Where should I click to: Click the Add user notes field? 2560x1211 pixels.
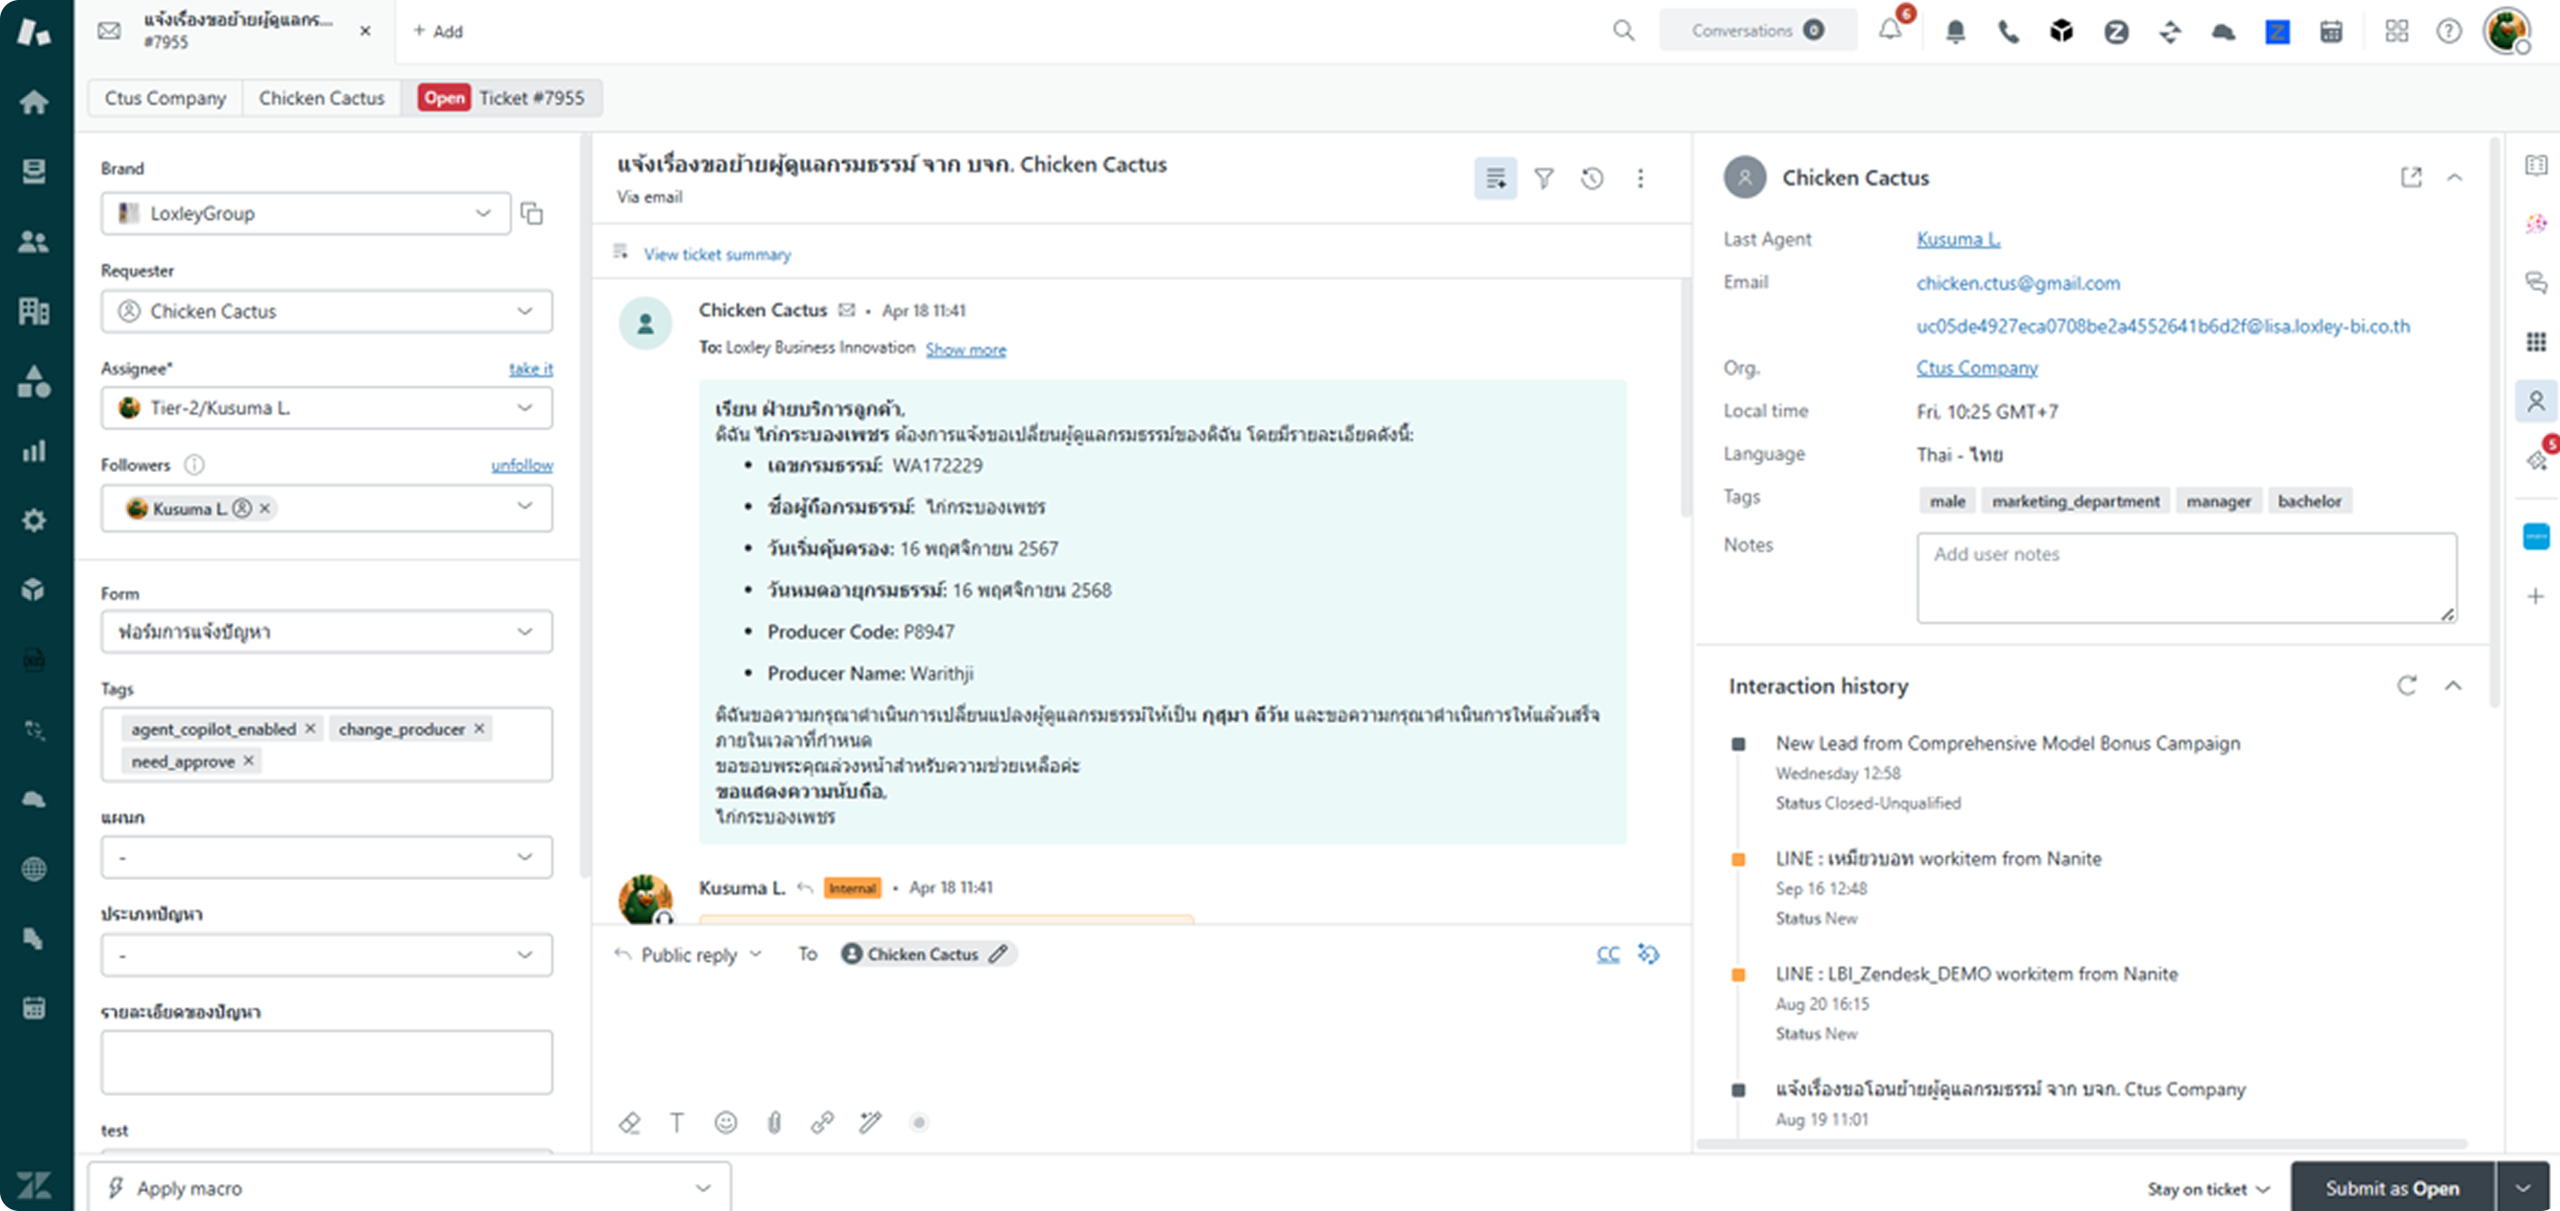(x=2185, y=577)
